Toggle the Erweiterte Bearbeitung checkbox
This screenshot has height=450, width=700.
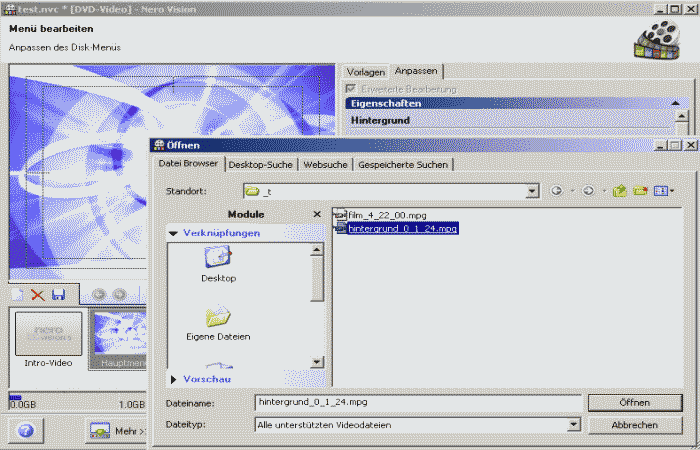(x=352, y=89)
